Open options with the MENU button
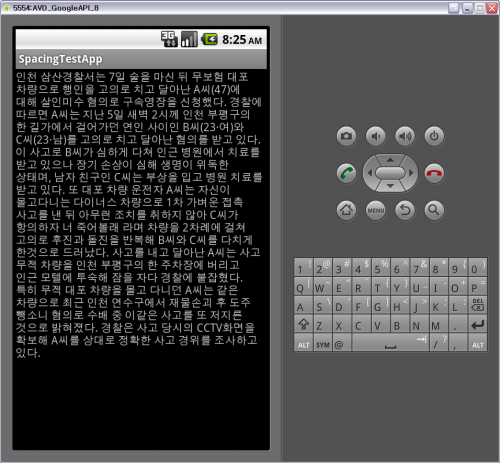 (376, 210)
